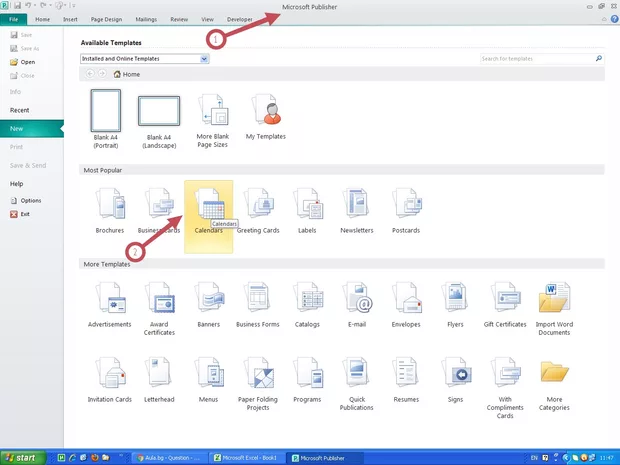This screenshot has width=620, height=465.
Task: Click Options in the File sidebar
Action: 31,200
